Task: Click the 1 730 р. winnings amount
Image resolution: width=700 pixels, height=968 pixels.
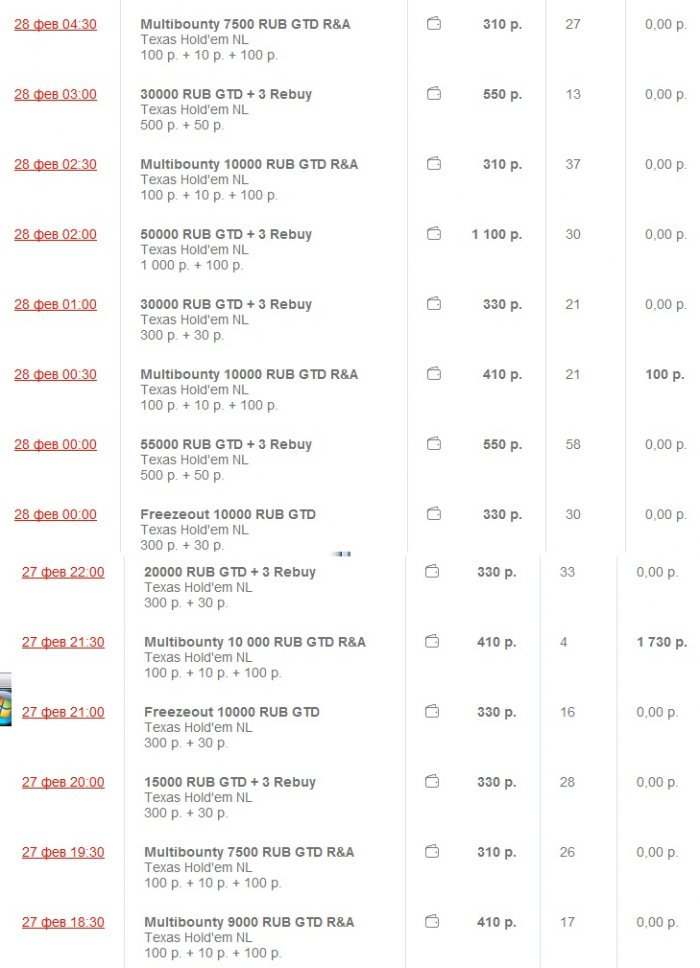Action: click(661, 642)
